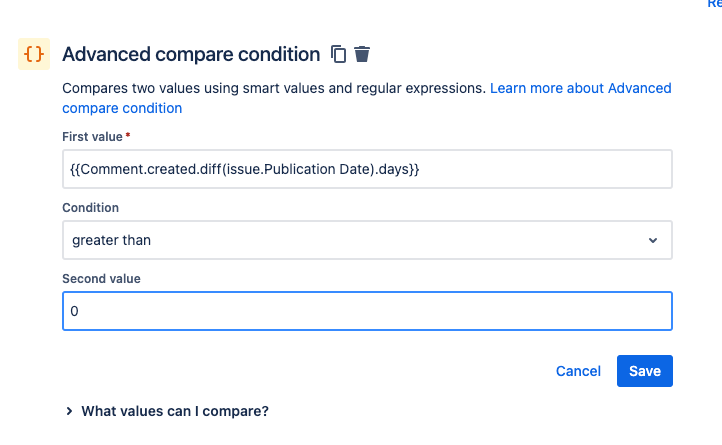
Task: Click the Advanced compare condition heading
Action: pyautogui.click(x=191, y=54)
